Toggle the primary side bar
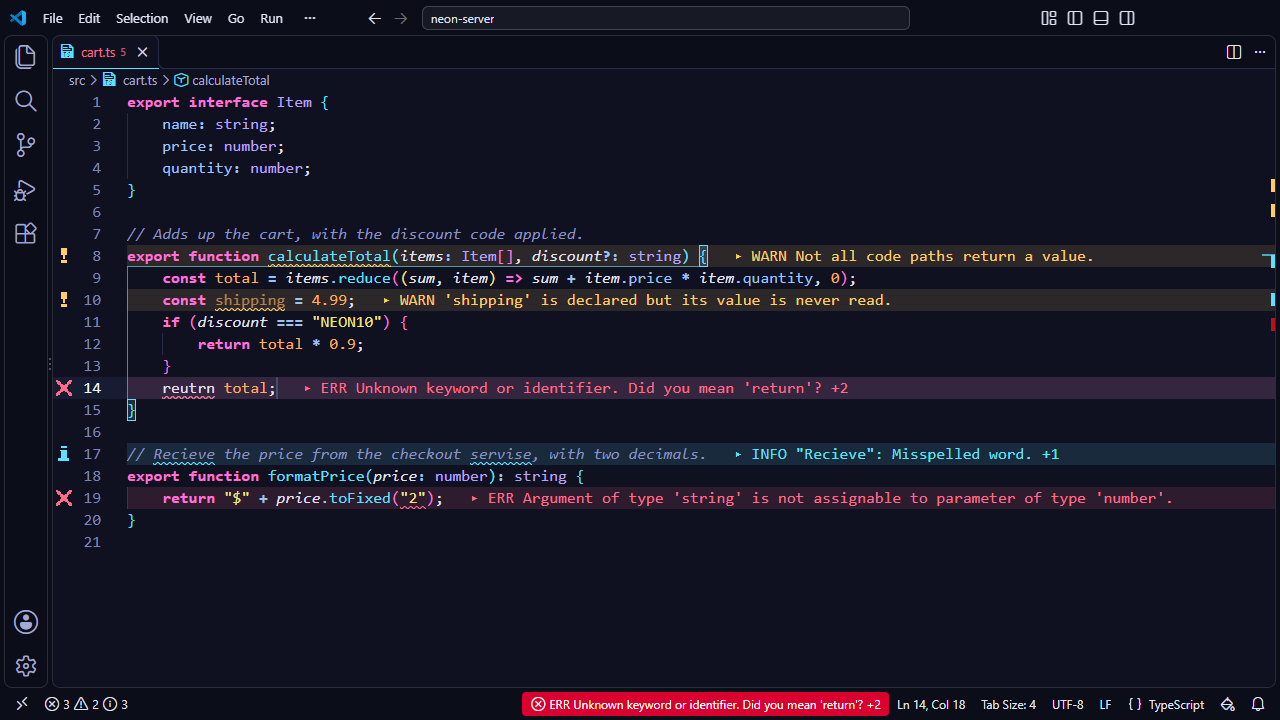The width and height of the screenshot is (1280, 720). 1075,18
